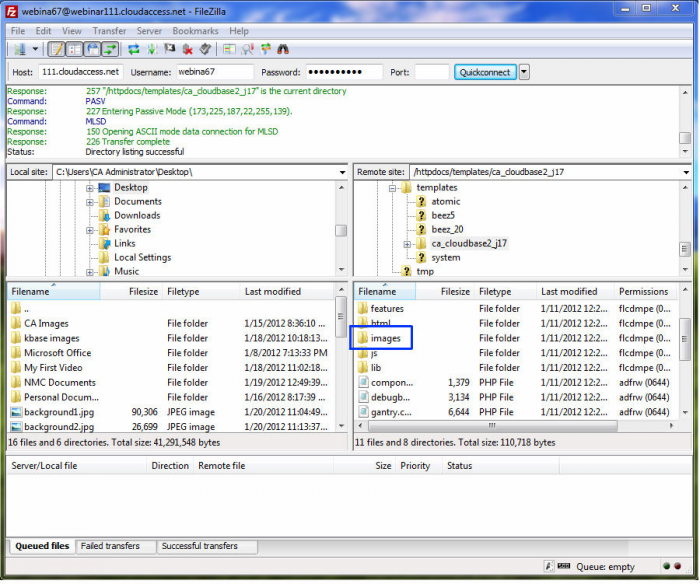Click the disconnect from server icon

tap(187, 49)
